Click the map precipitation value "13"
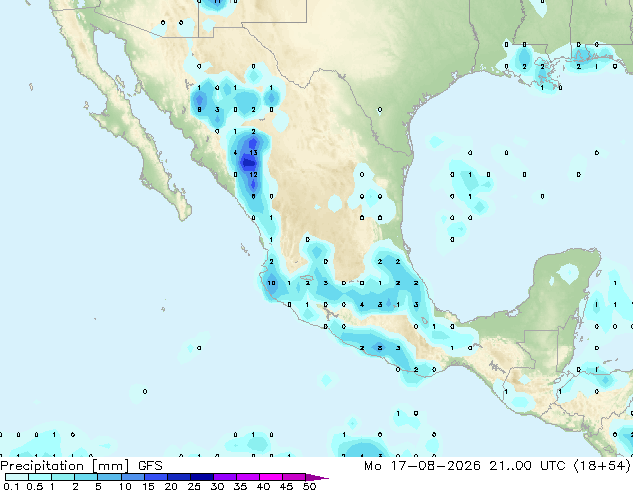634x490 pixels. pyautogui.click(x=254, y=153)
